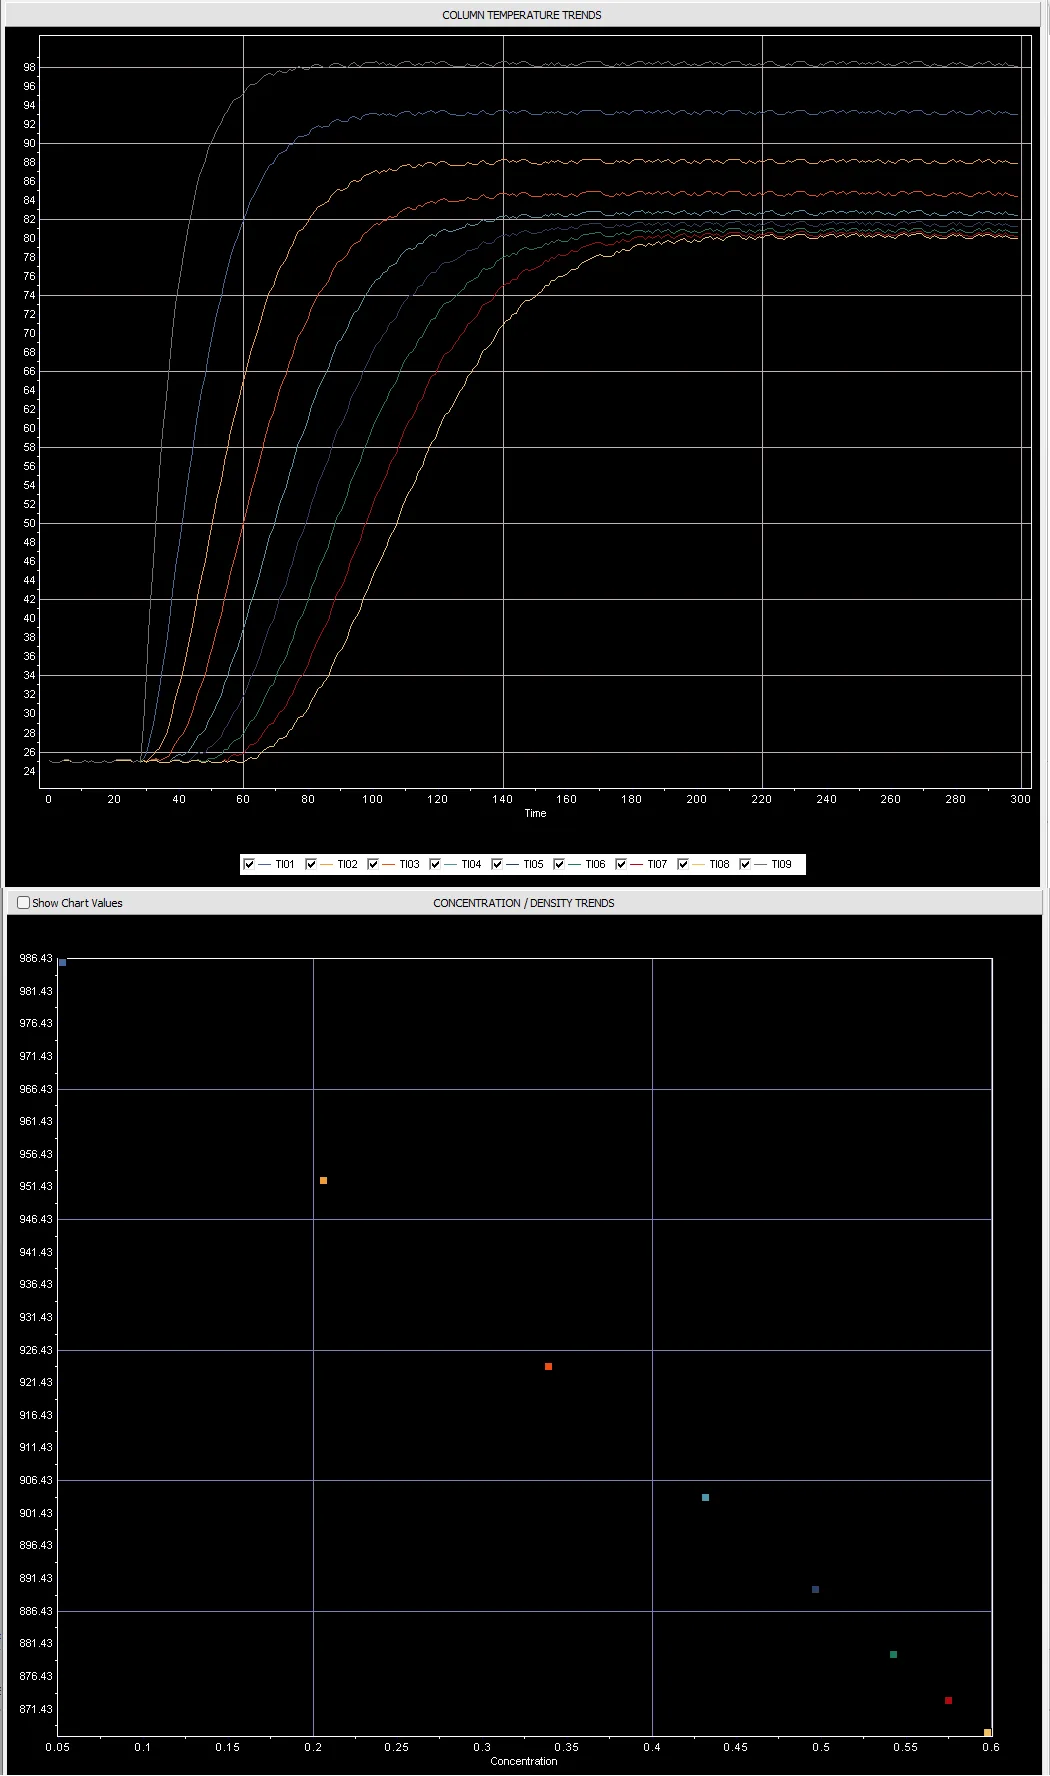Image resolution: width=1050 pixels, height=1776 pixels.
Task: Click the Column Temperature Trends header
Action: (522, 15)
